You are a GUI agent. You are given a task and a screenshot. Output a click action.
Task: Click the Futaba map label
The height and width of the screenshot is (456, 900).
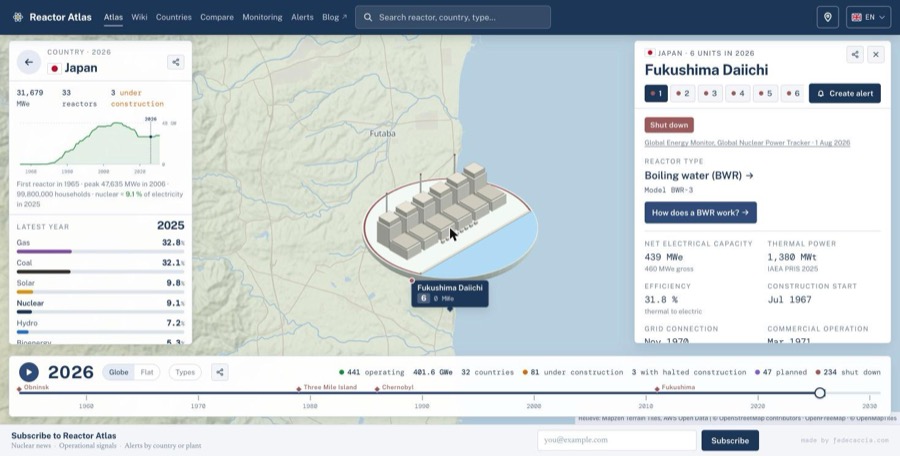382,133
